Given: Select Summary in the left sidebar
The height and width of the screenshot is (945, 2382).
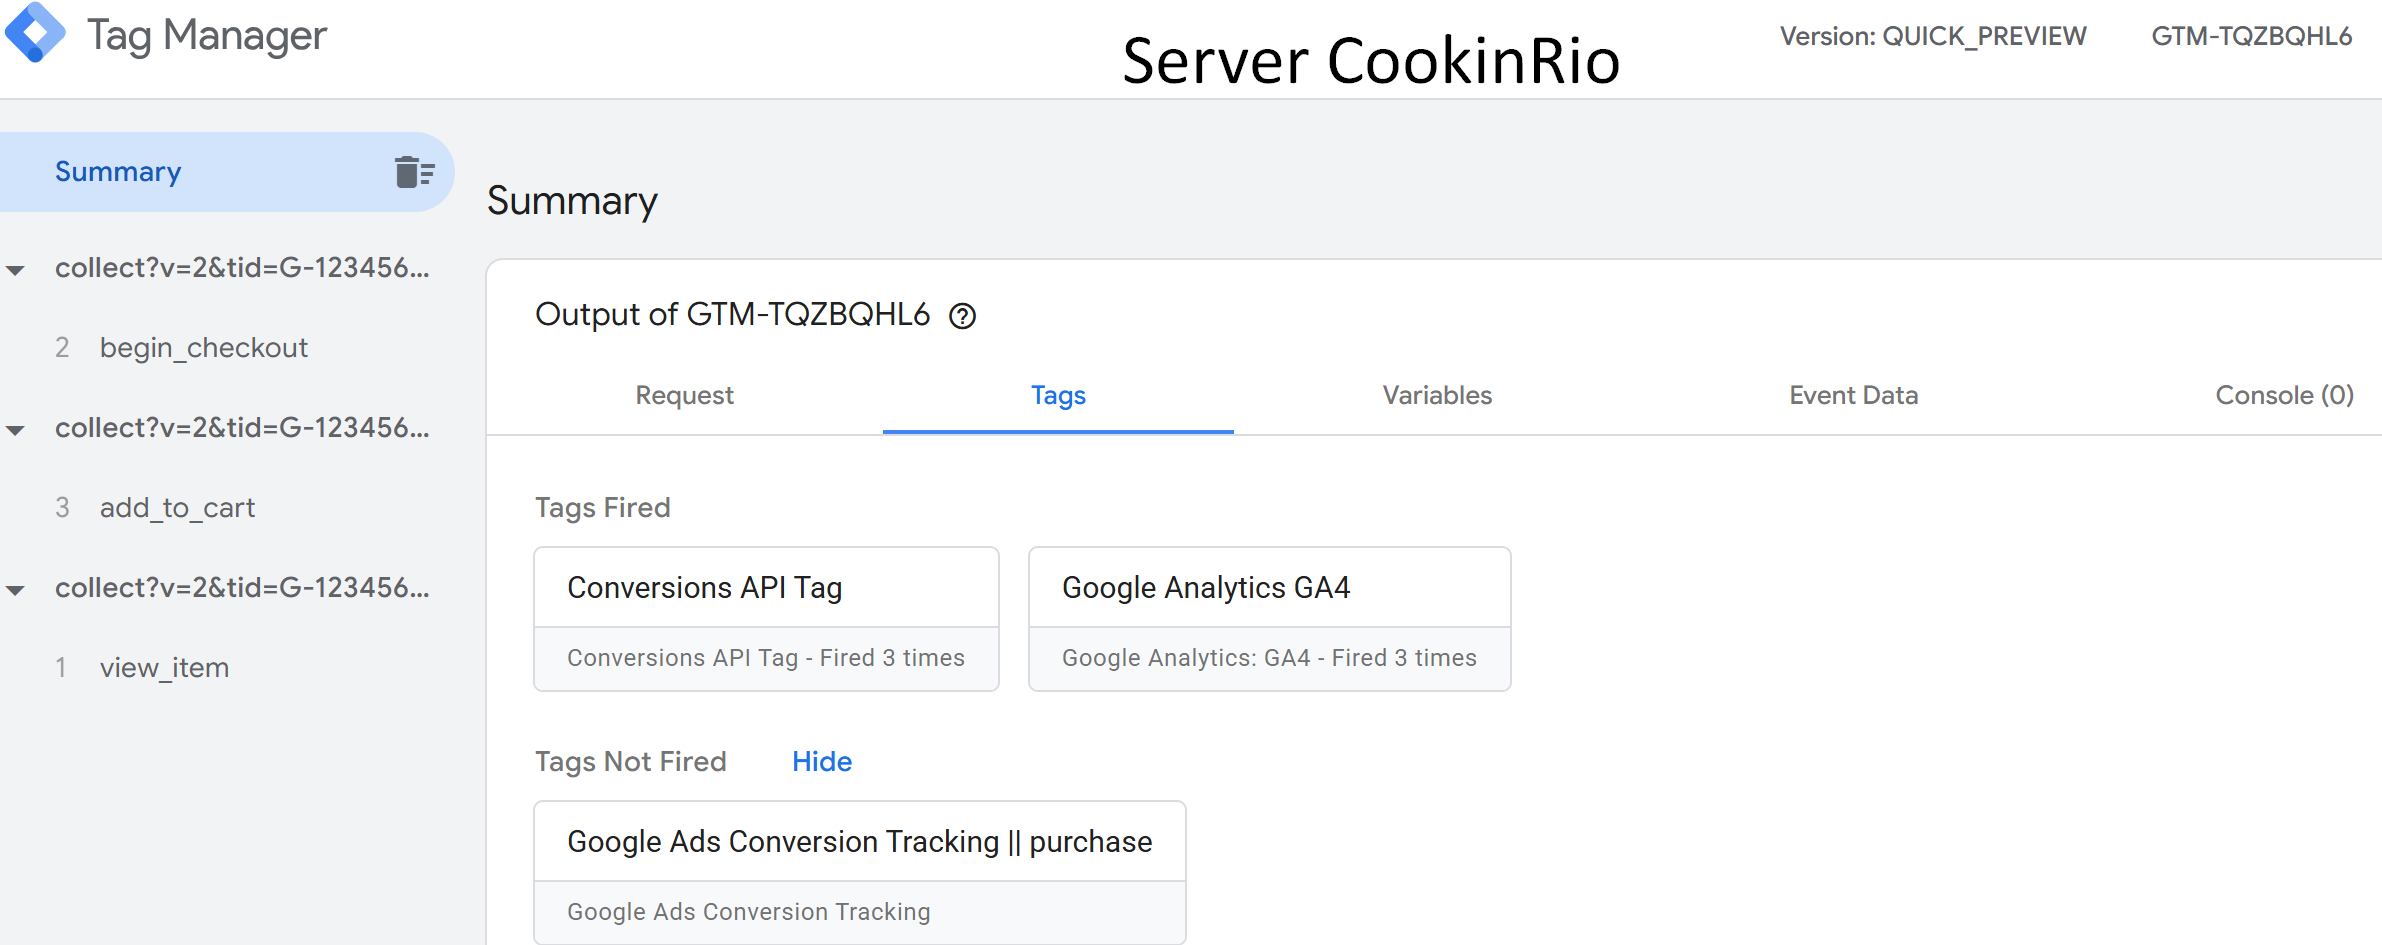Looking at the screenshot, I should [x=118, y=172].
